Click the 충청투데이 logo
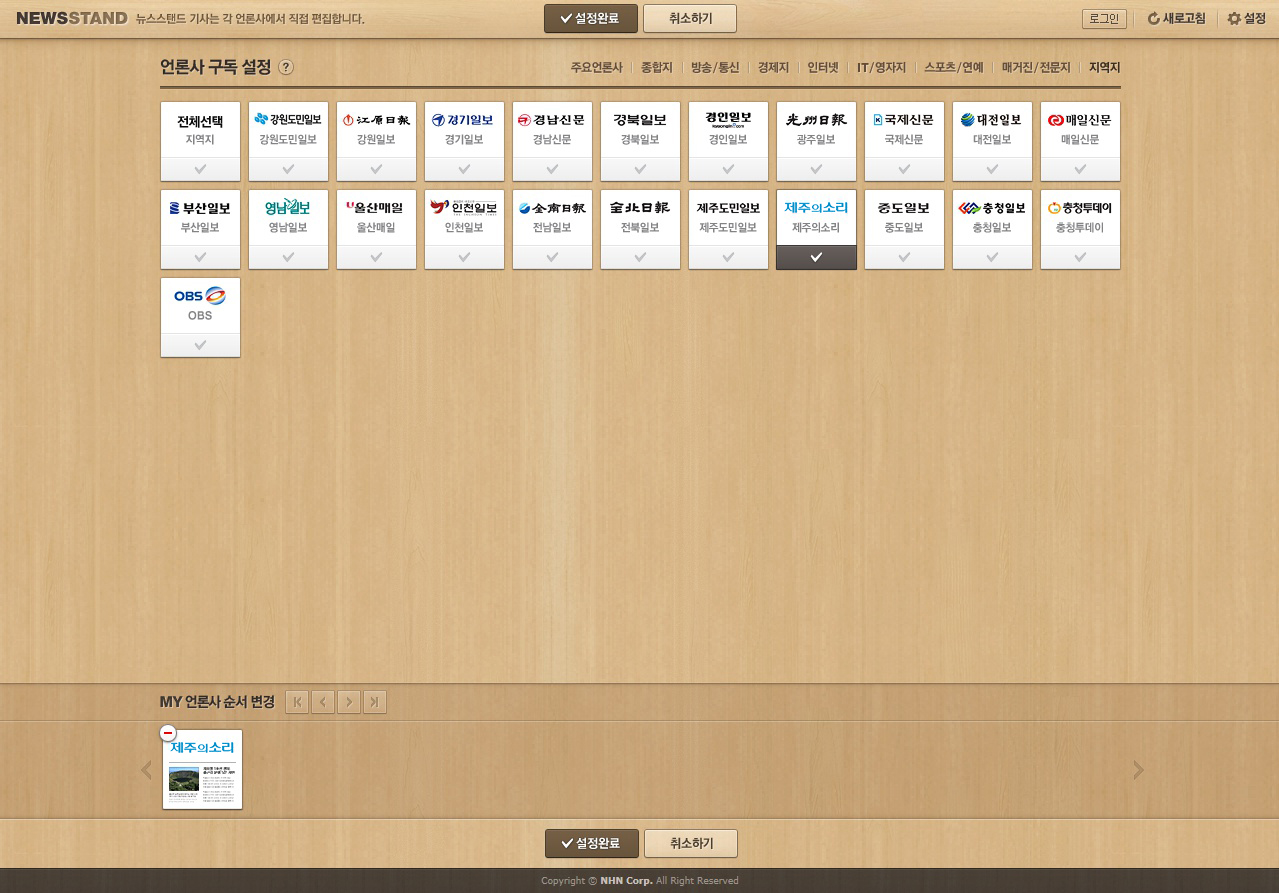Viewport: 1279px width, 893px height. (1080, 208)
